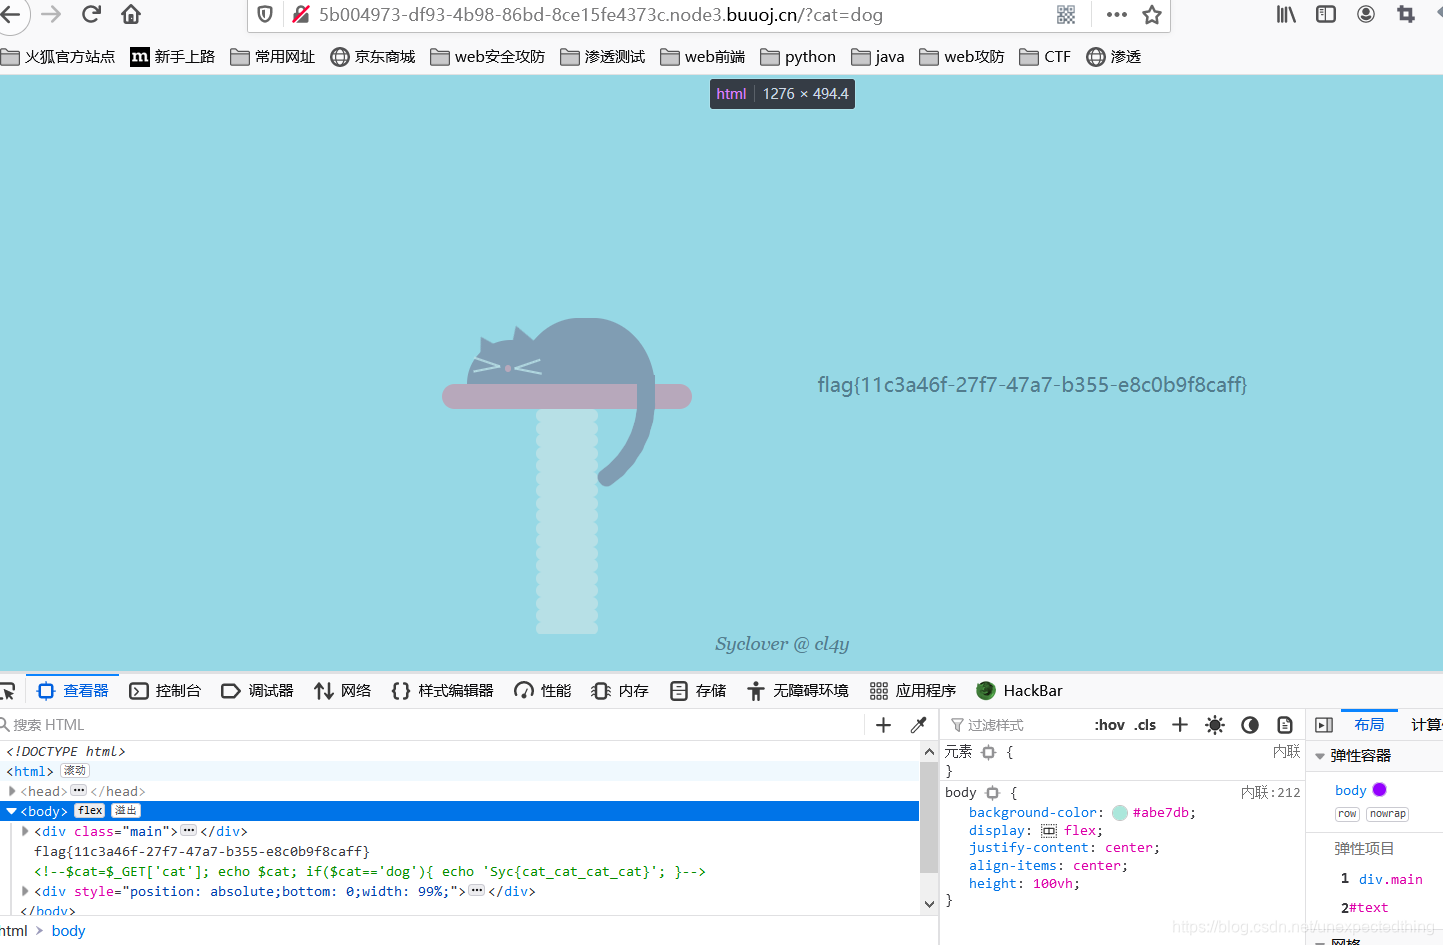Expand the head element node
1443x945 pixels.
(12, 791)
